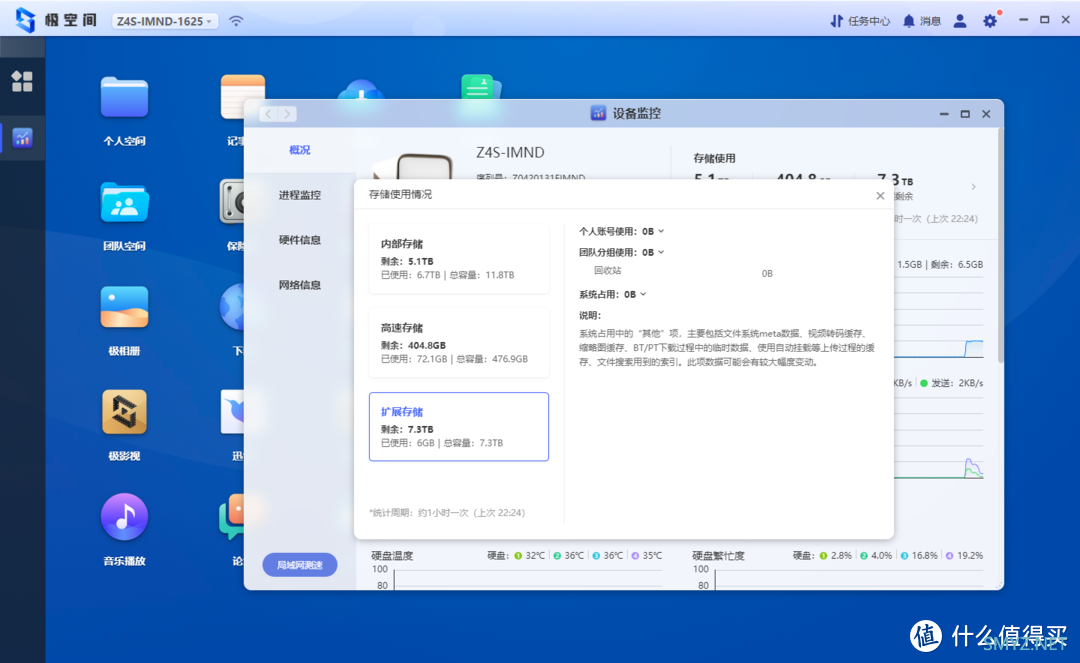Click the disk 3 busy 16.8% legend
Screen dimensions: 1080x663
tap(919, 556)
